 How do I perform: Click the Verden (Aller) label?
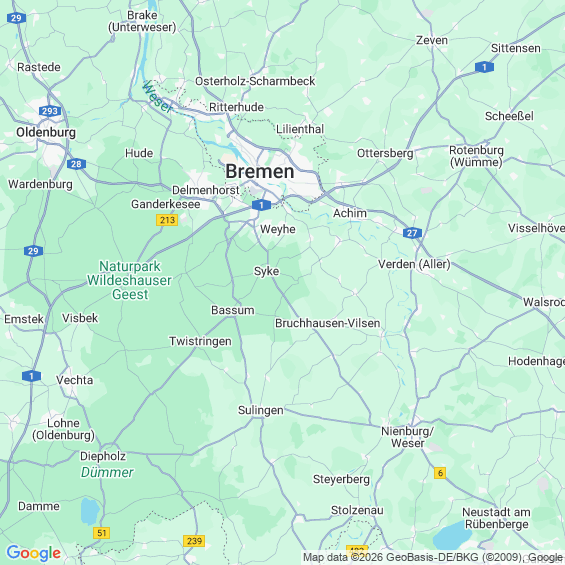coord(414,264)
